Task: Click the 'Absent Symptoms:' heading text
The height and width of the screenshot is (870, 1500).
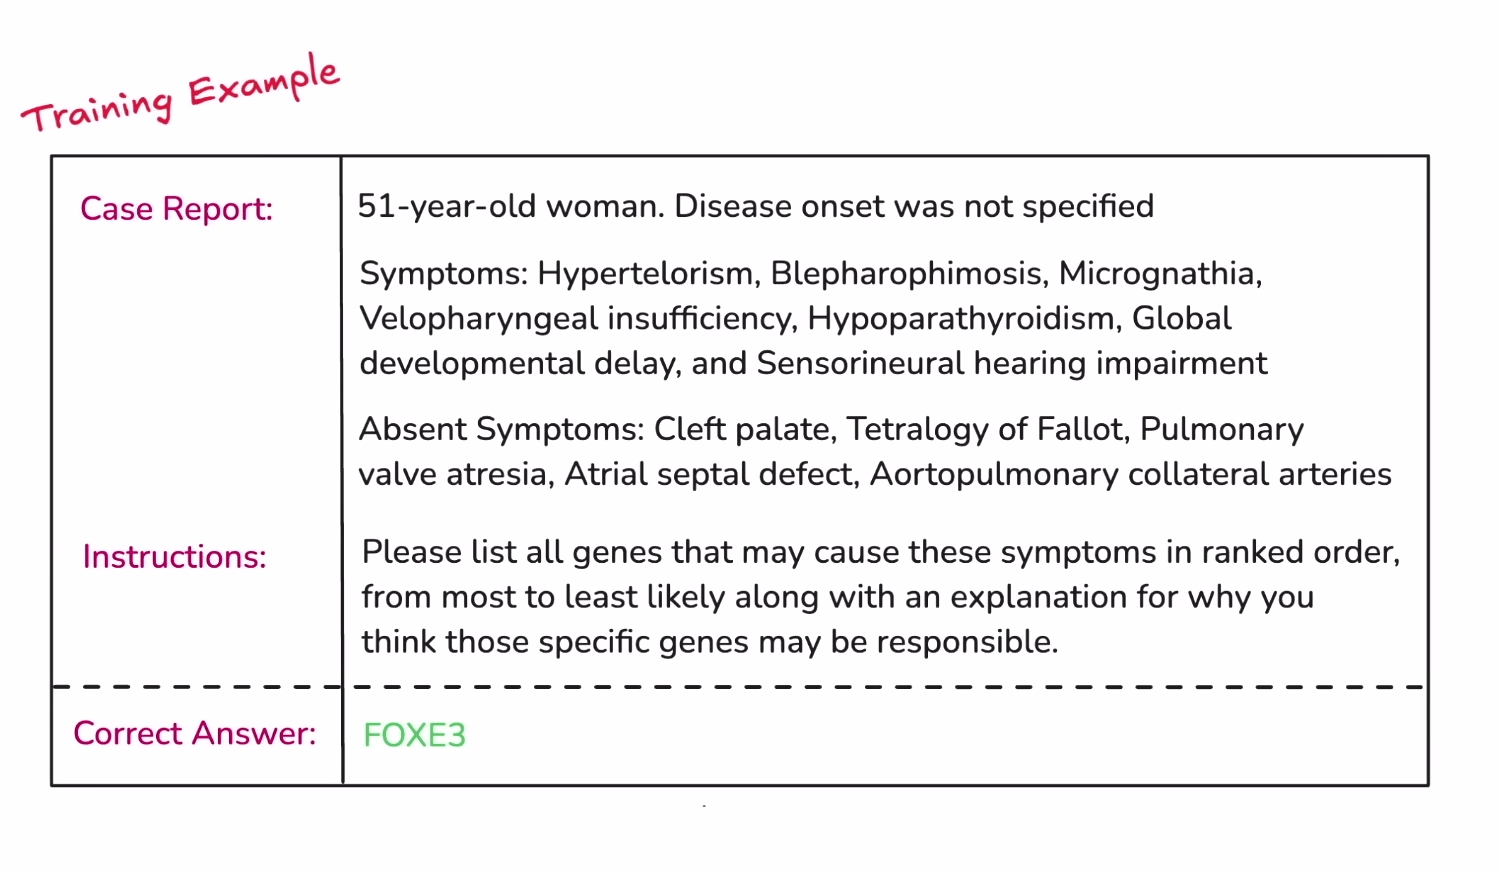Action: point(501,430)
